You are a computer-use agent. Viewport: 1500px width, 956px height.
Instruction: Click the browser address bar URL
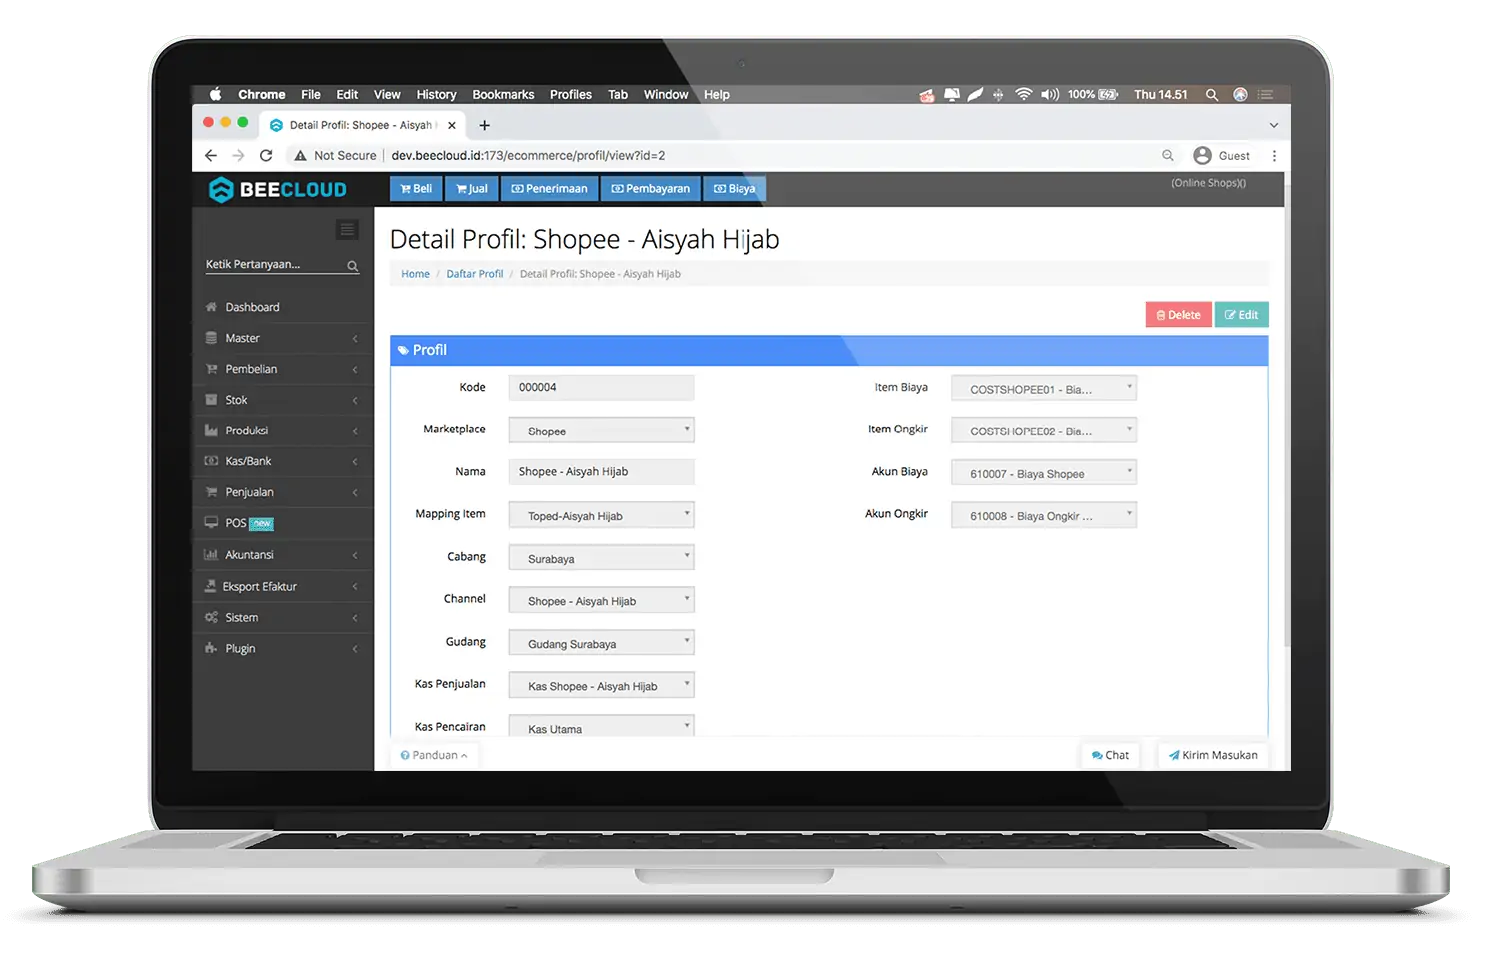point(528,155)
